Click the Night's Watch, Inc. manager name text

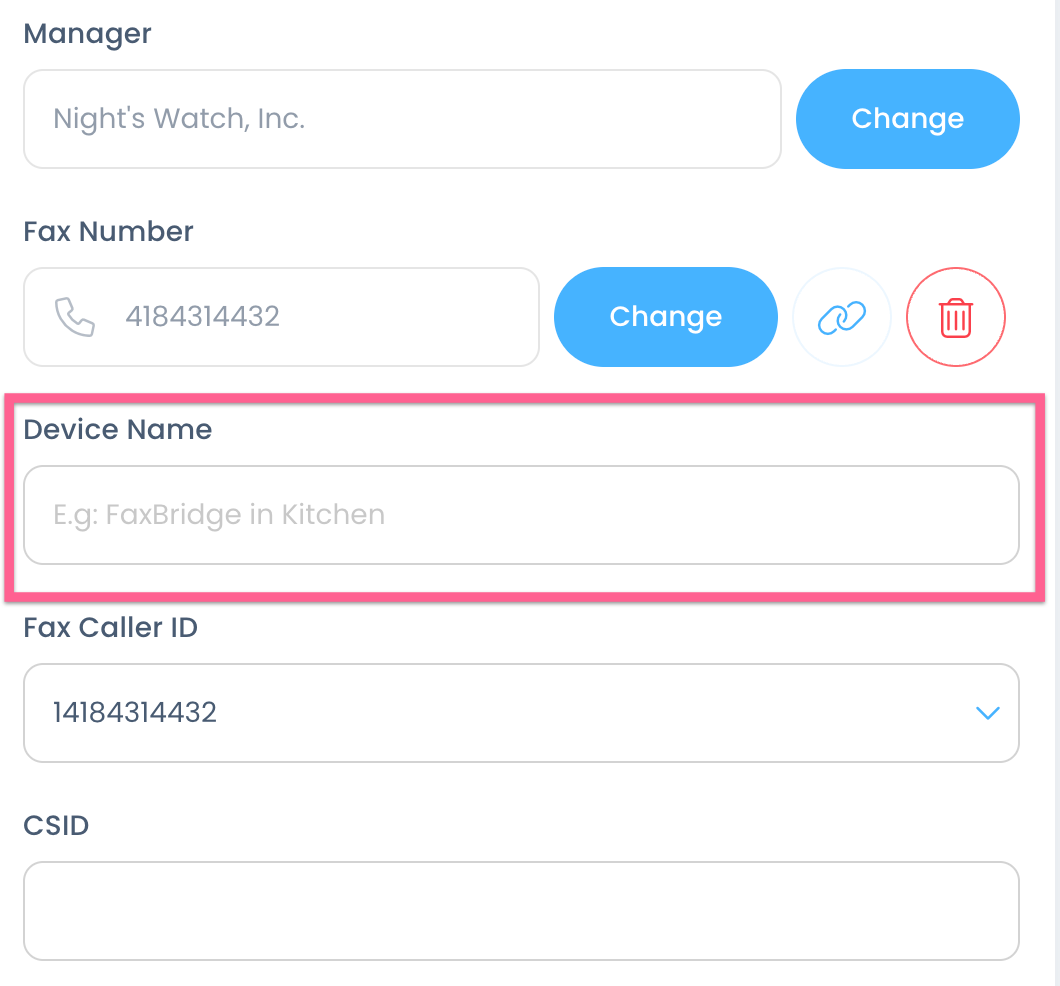(179, 119)
